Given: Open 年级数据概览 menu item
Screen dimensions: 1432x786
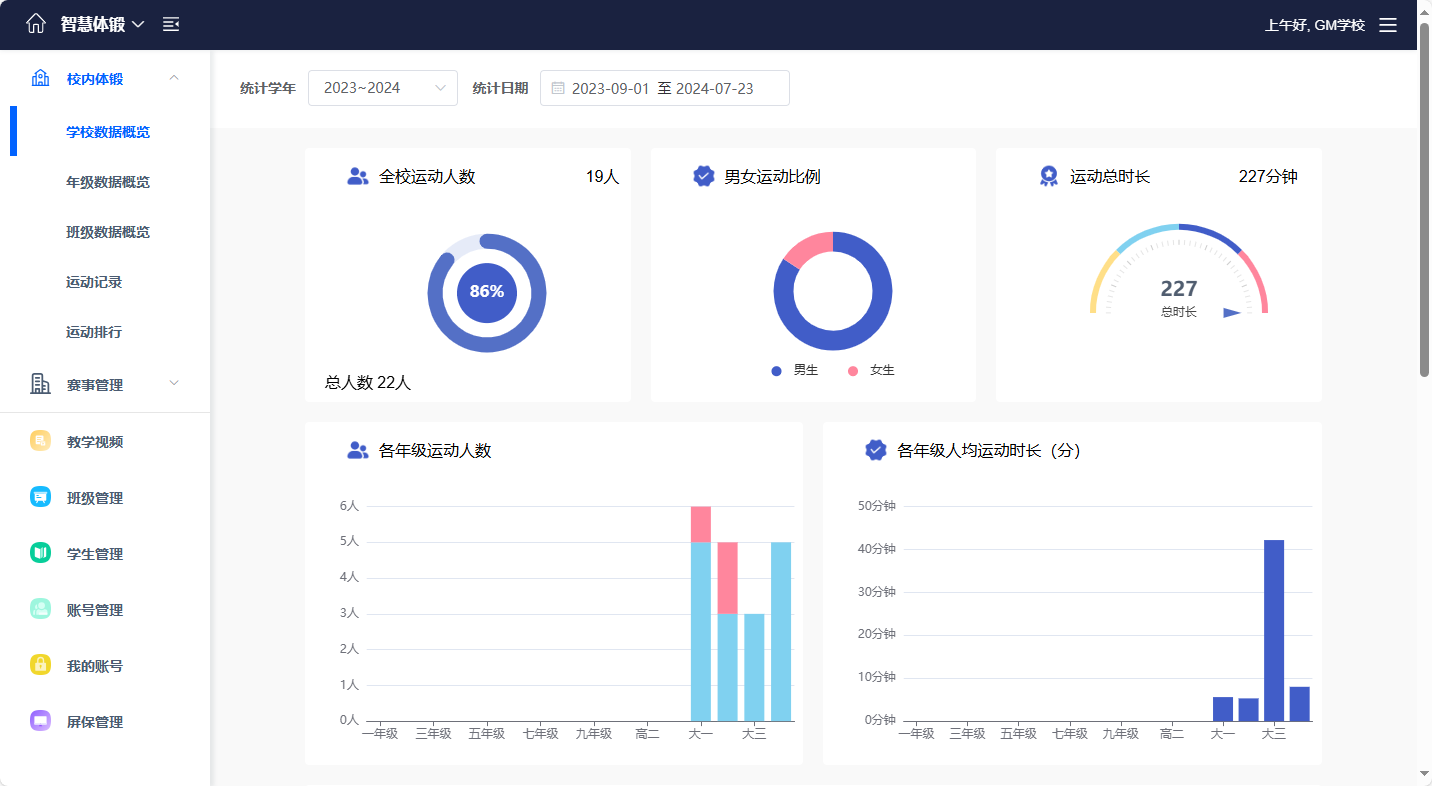Looking at the screenshot, I should pyautogui.click(x=108, y=182).
